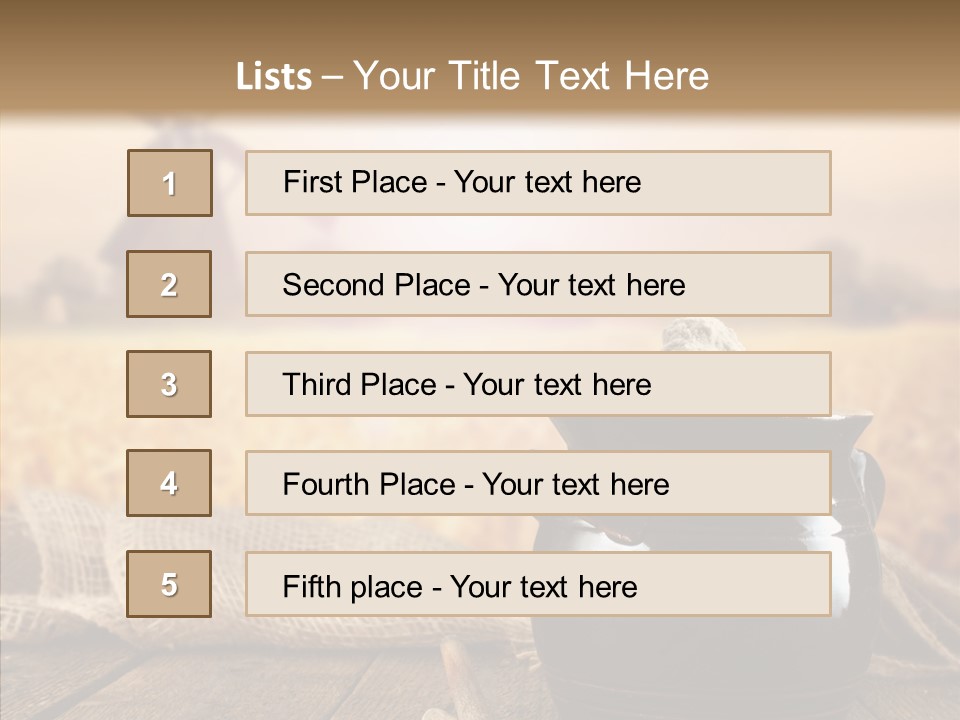This screenshot has width=960, height=720.
Task: Select the number 4 box
Action: pyautogui.click(x=169, y=483)
